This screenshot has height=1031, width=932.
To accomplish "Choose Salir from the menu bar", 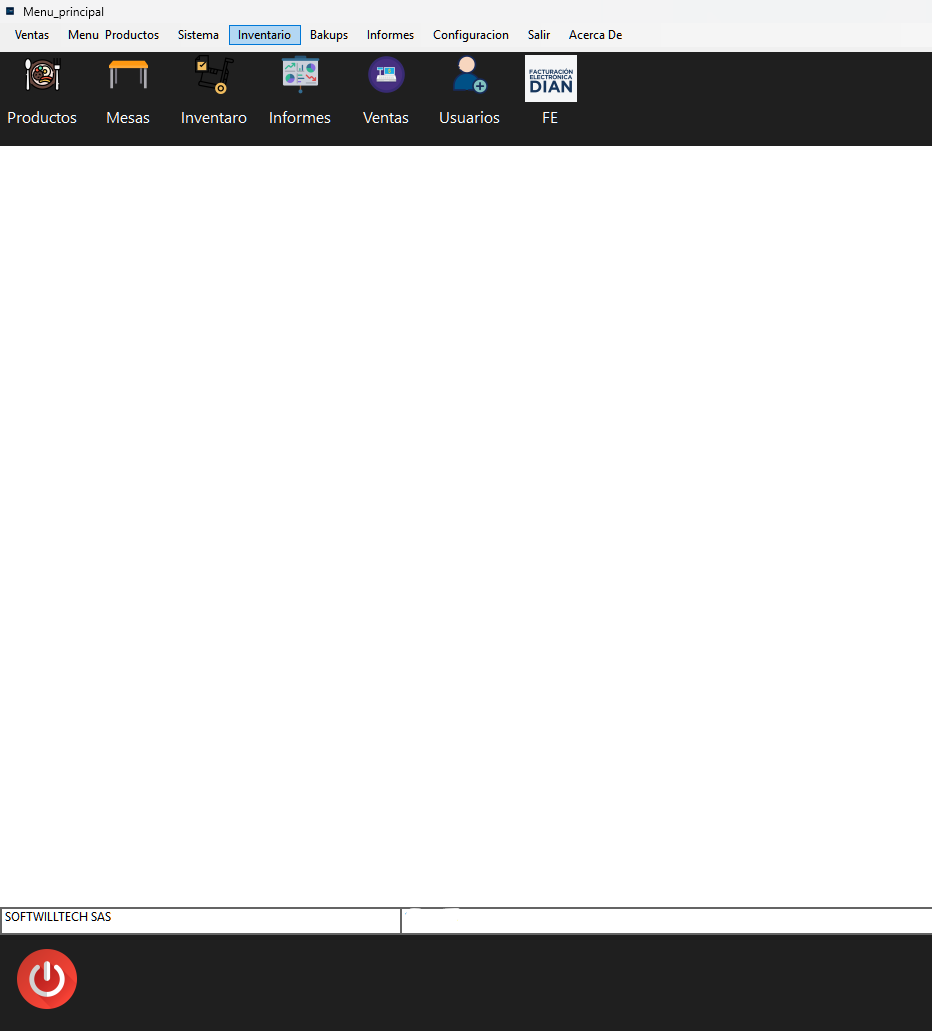I will (539, 35).
